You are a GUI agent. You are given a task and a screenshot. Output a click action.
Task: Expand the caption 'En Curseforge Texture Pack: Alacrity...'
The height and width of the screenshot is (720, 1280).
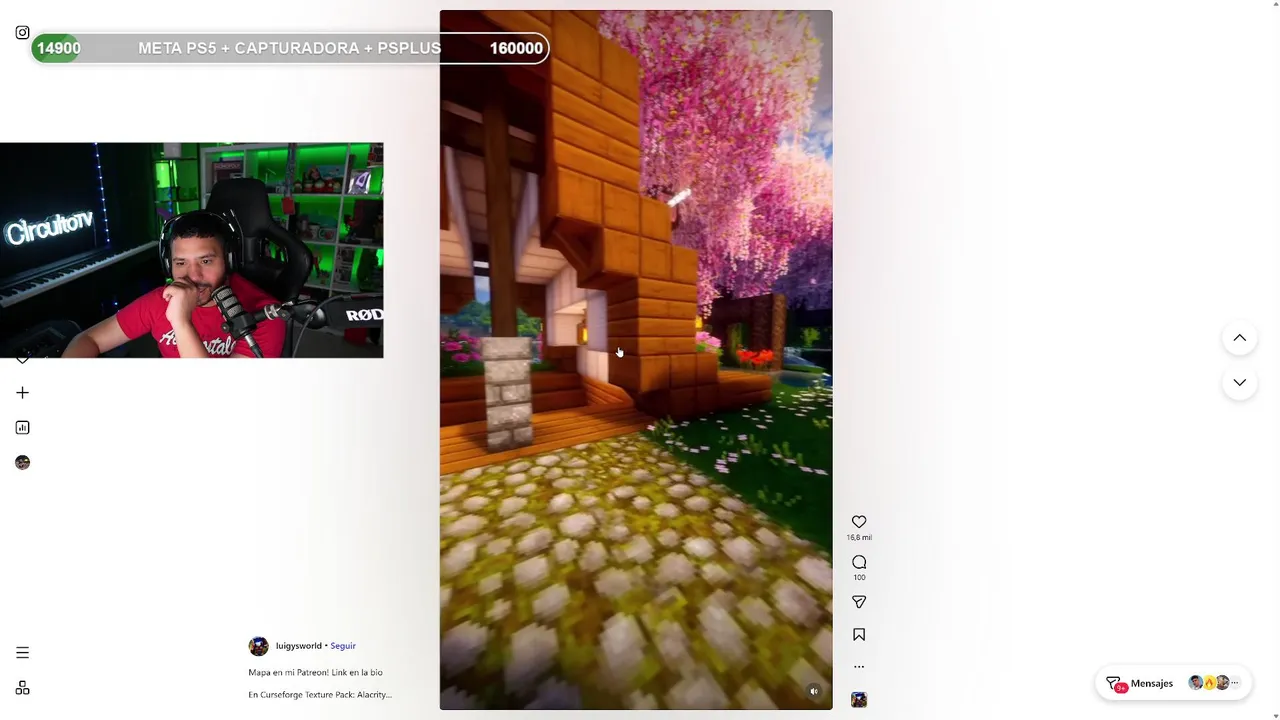(x=320, y=694)
